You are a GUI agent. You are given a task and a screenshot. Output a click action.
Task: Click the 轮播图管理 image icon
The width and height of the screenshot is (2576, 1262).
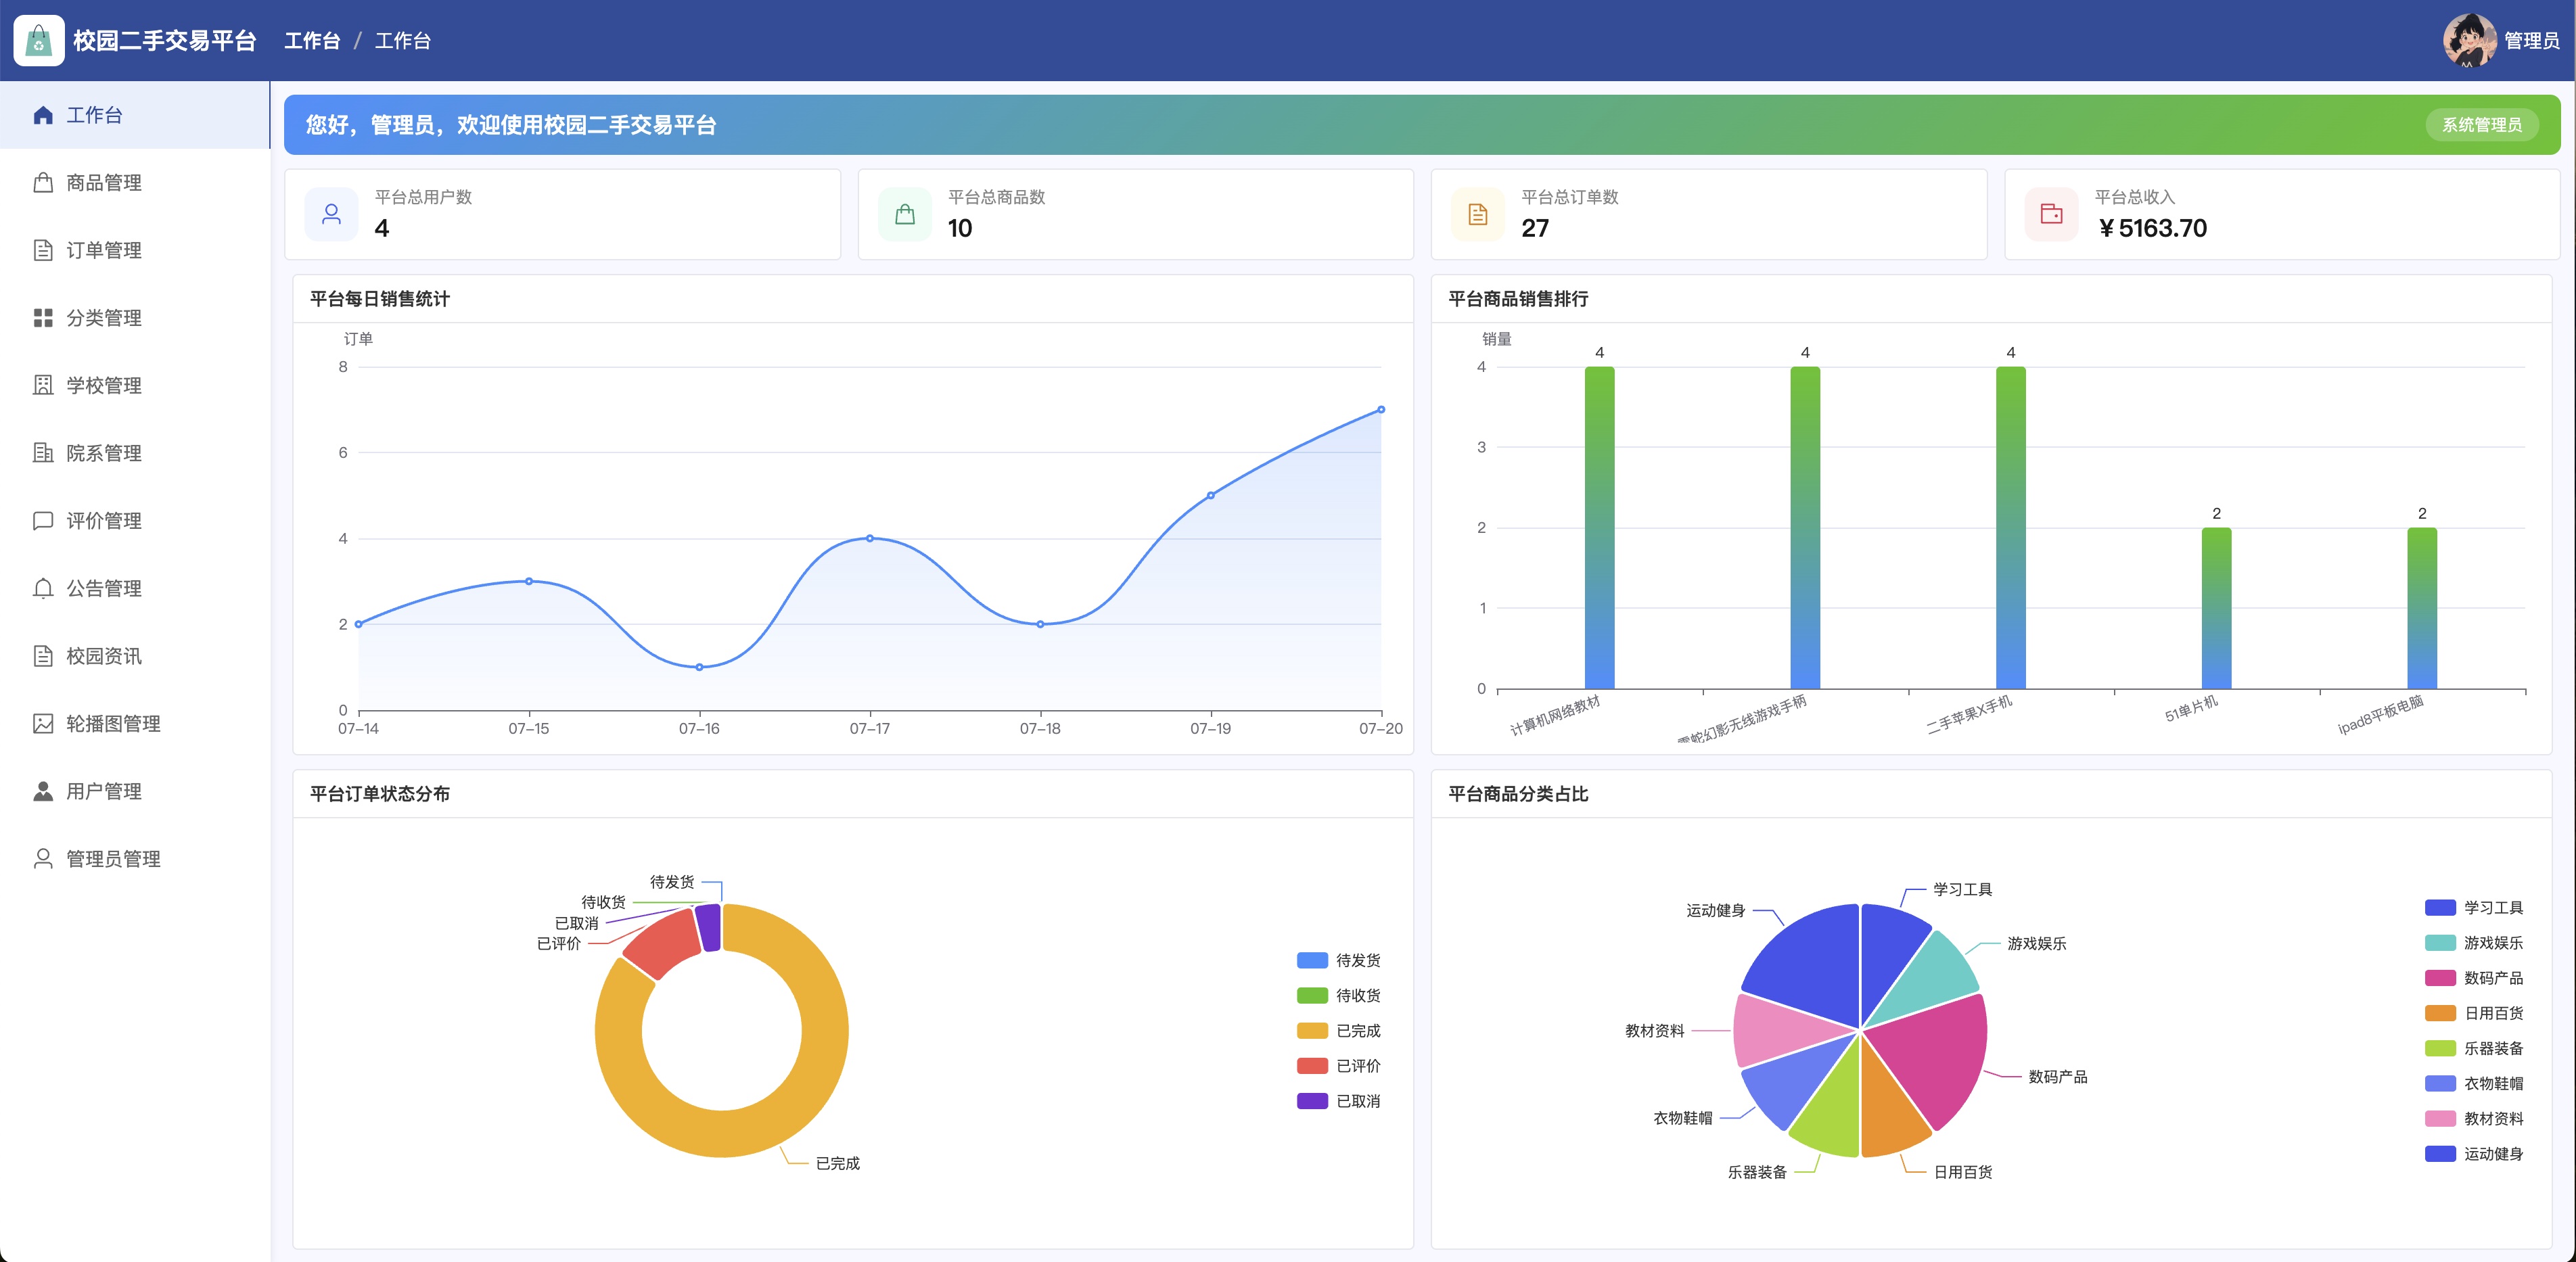click(x=43, y=724)
